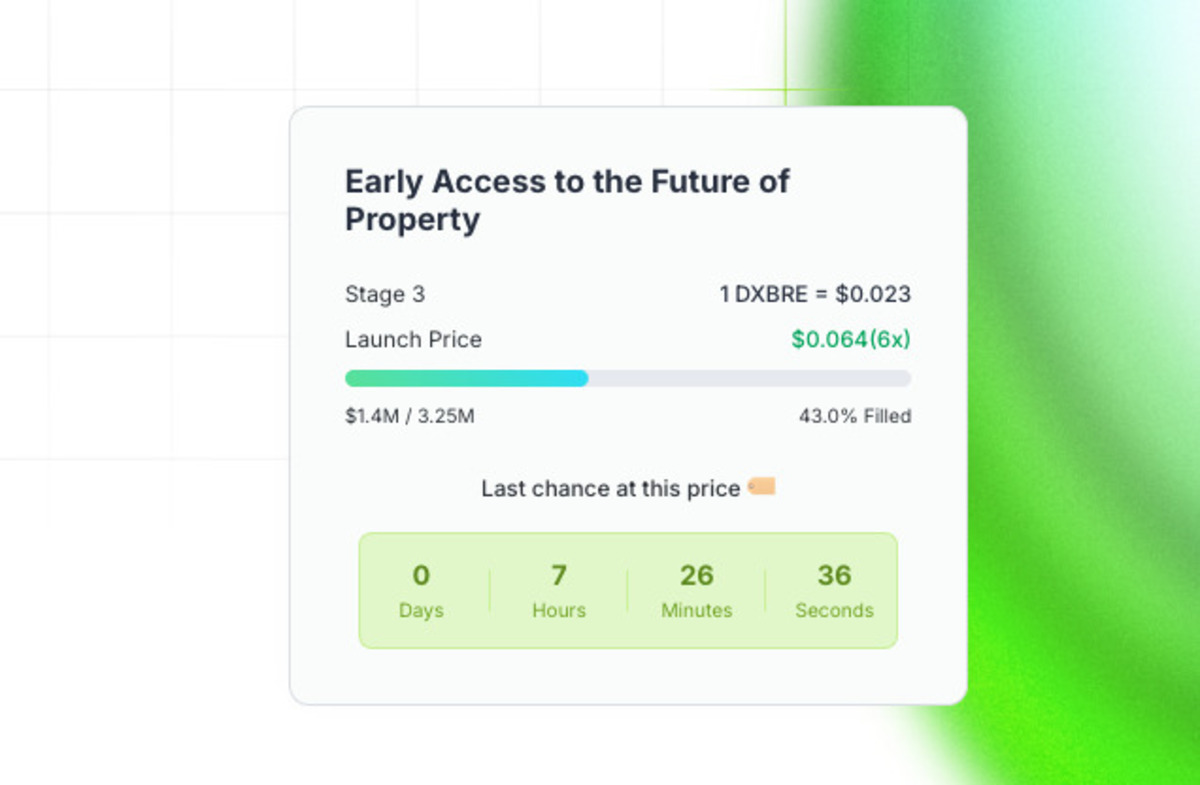Viewport: 1200px width, 785px height.
Task: Click the "Last chance at this price" text
Action: (x=611, y=489)
